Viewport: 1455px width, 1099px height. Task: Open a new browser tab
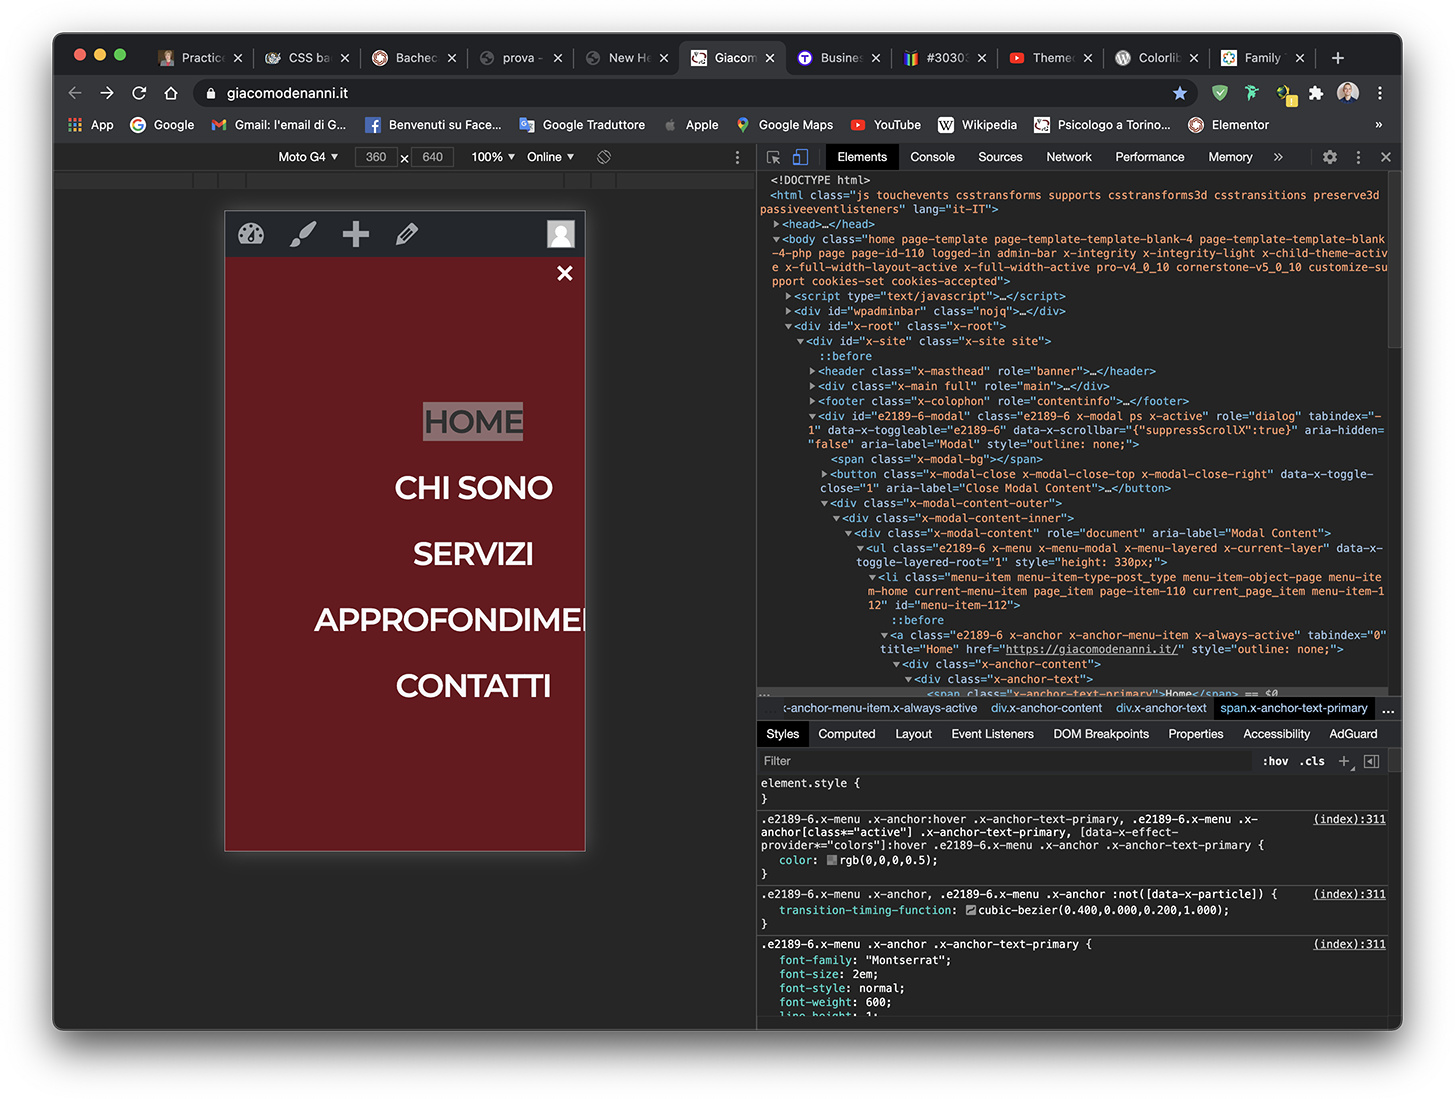click(1338, 58)
